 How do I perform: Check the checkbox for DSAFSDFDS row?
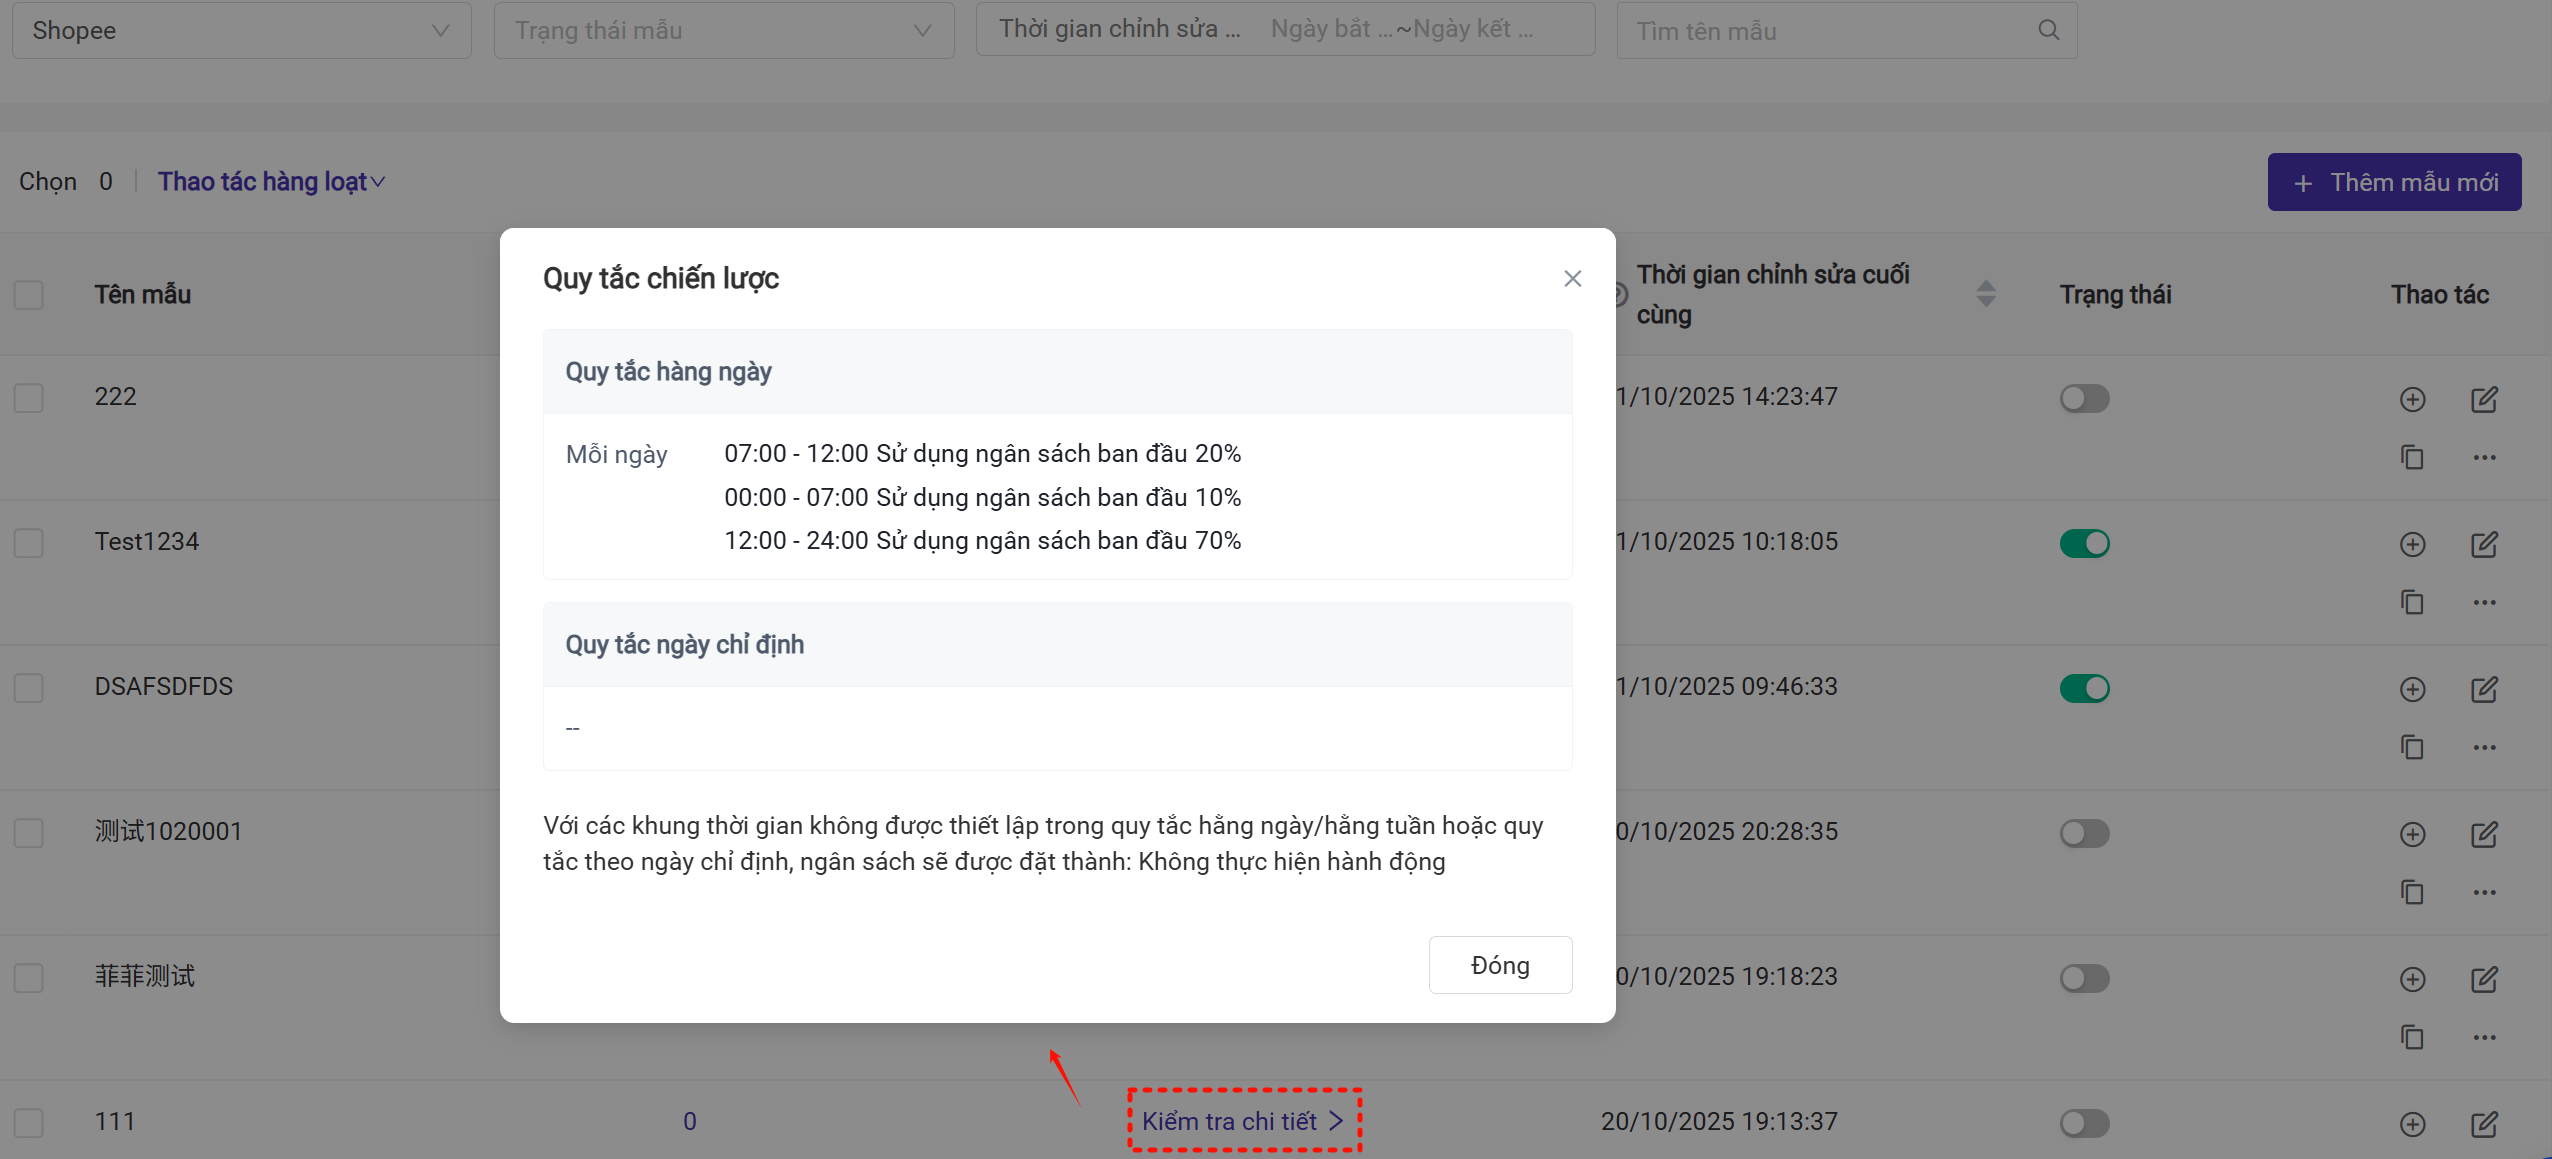pyautogui.click(x=29, y=688)
